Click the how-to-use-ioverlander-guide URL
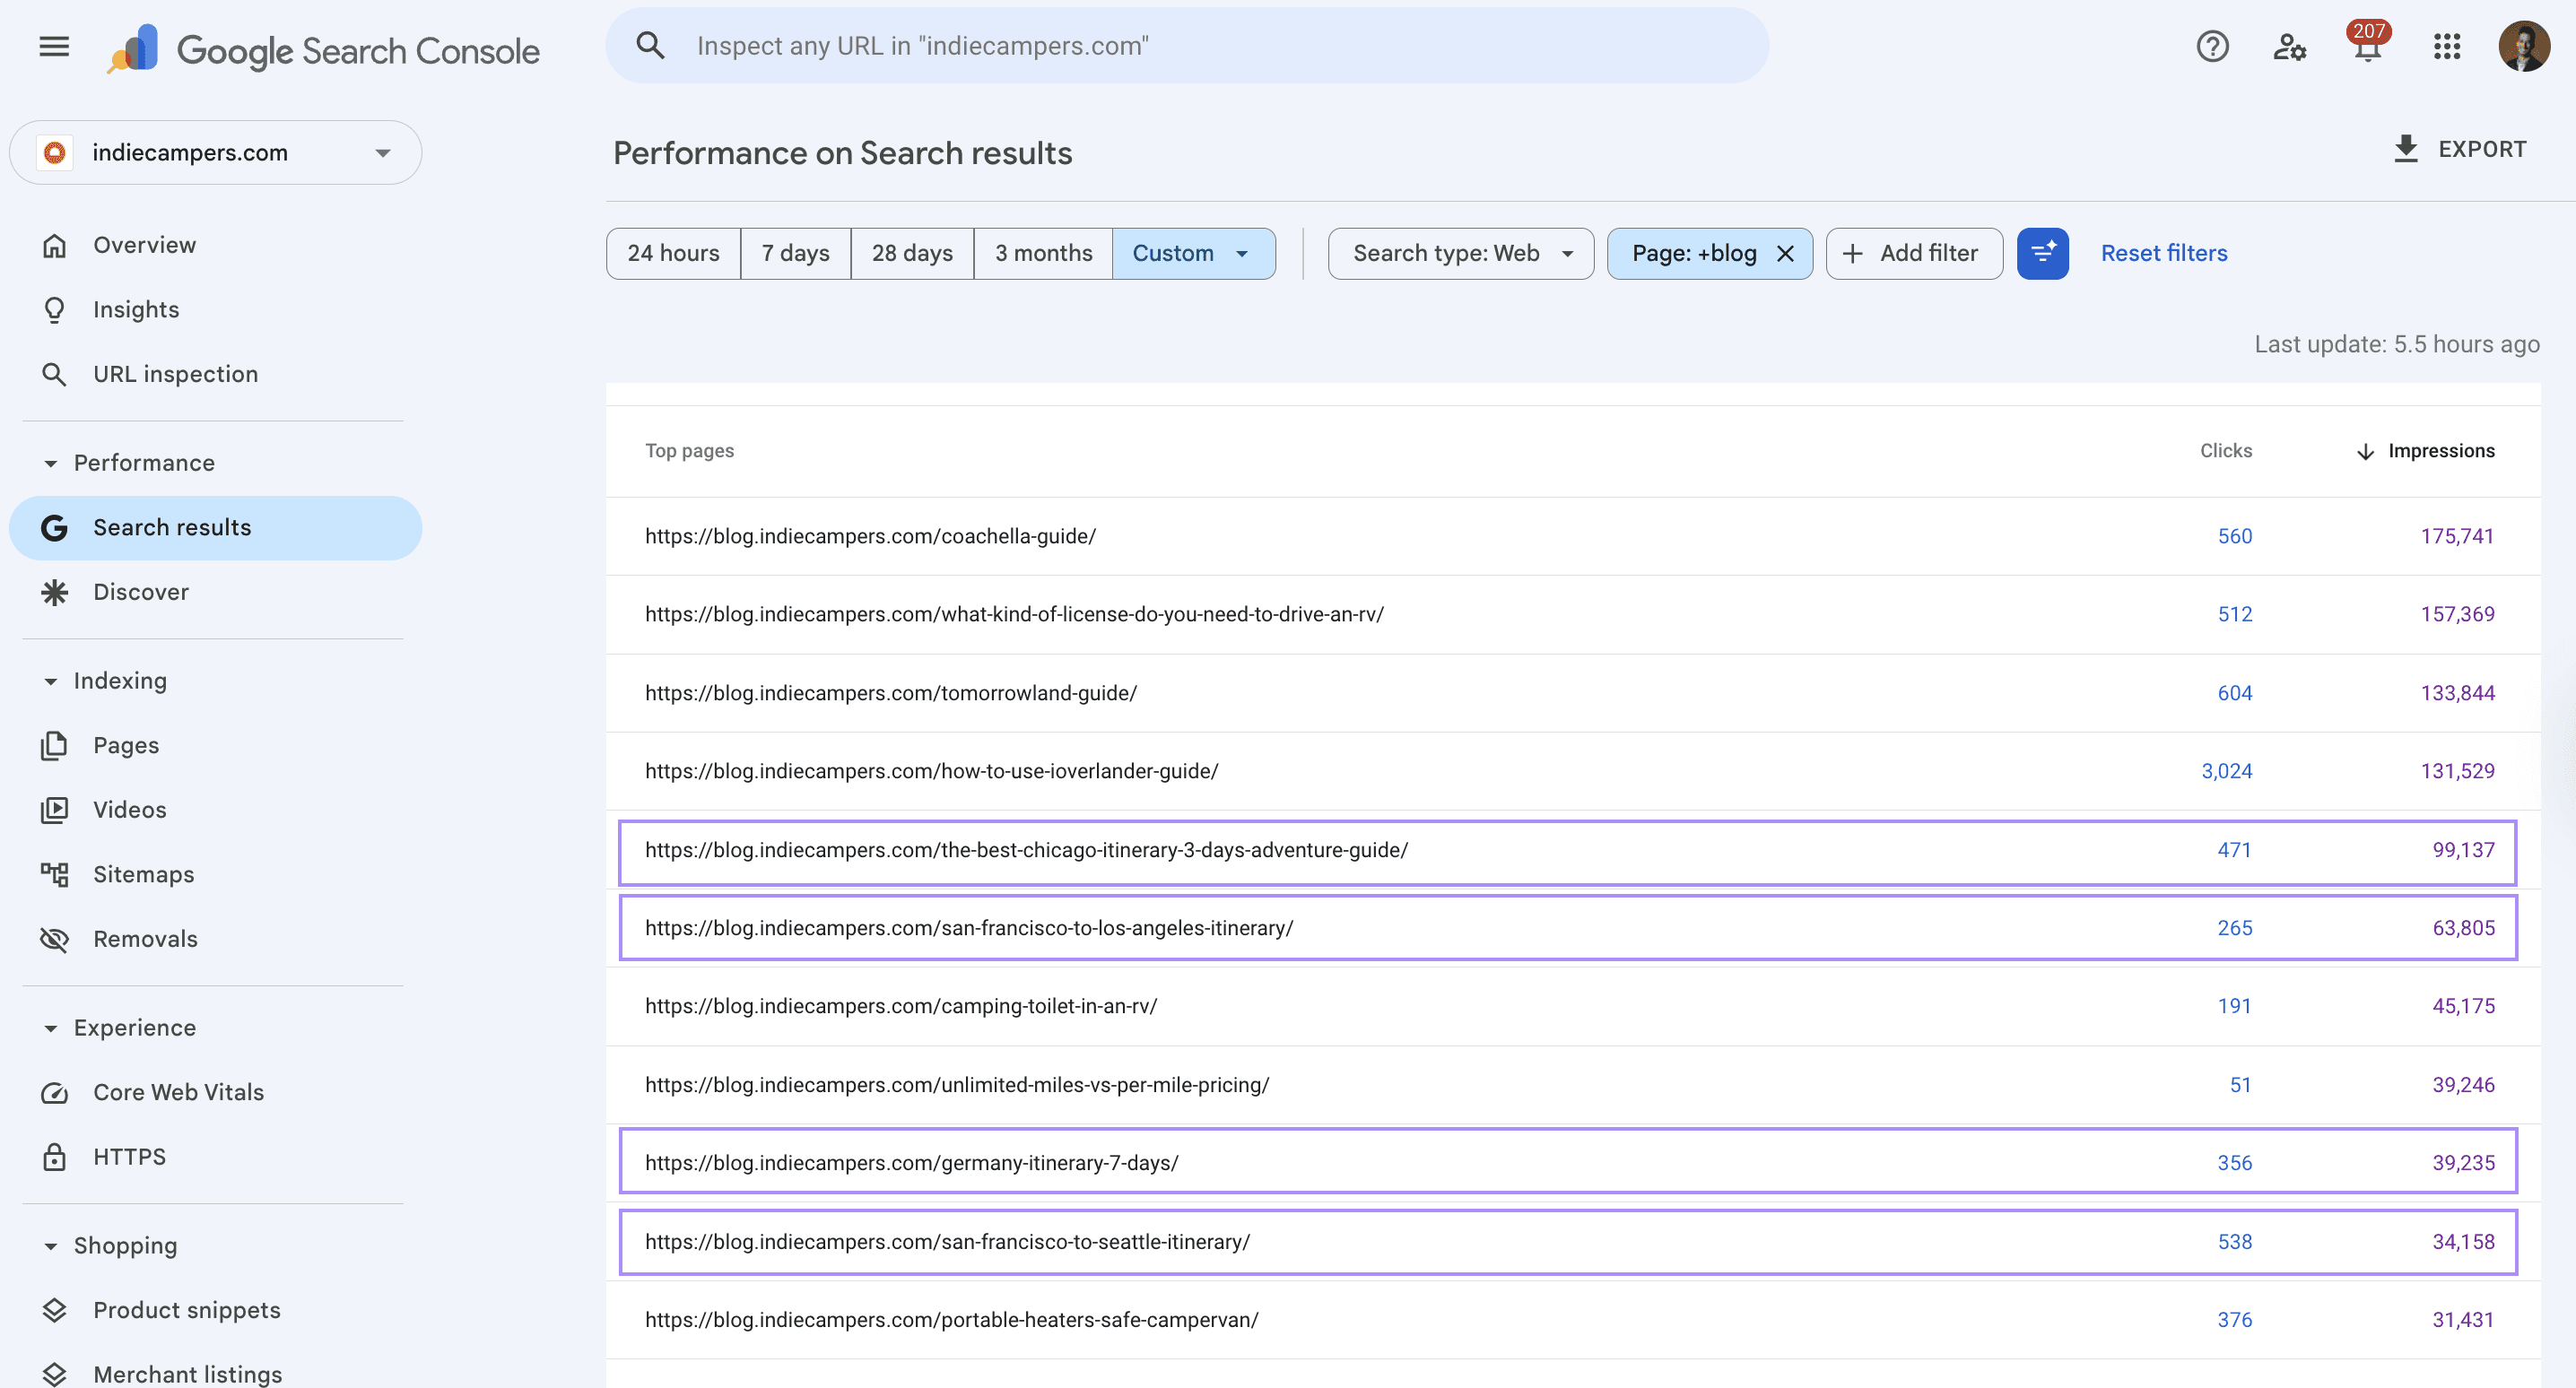This screenshot has height=1388, width=2576. click(x=931, y=771)
